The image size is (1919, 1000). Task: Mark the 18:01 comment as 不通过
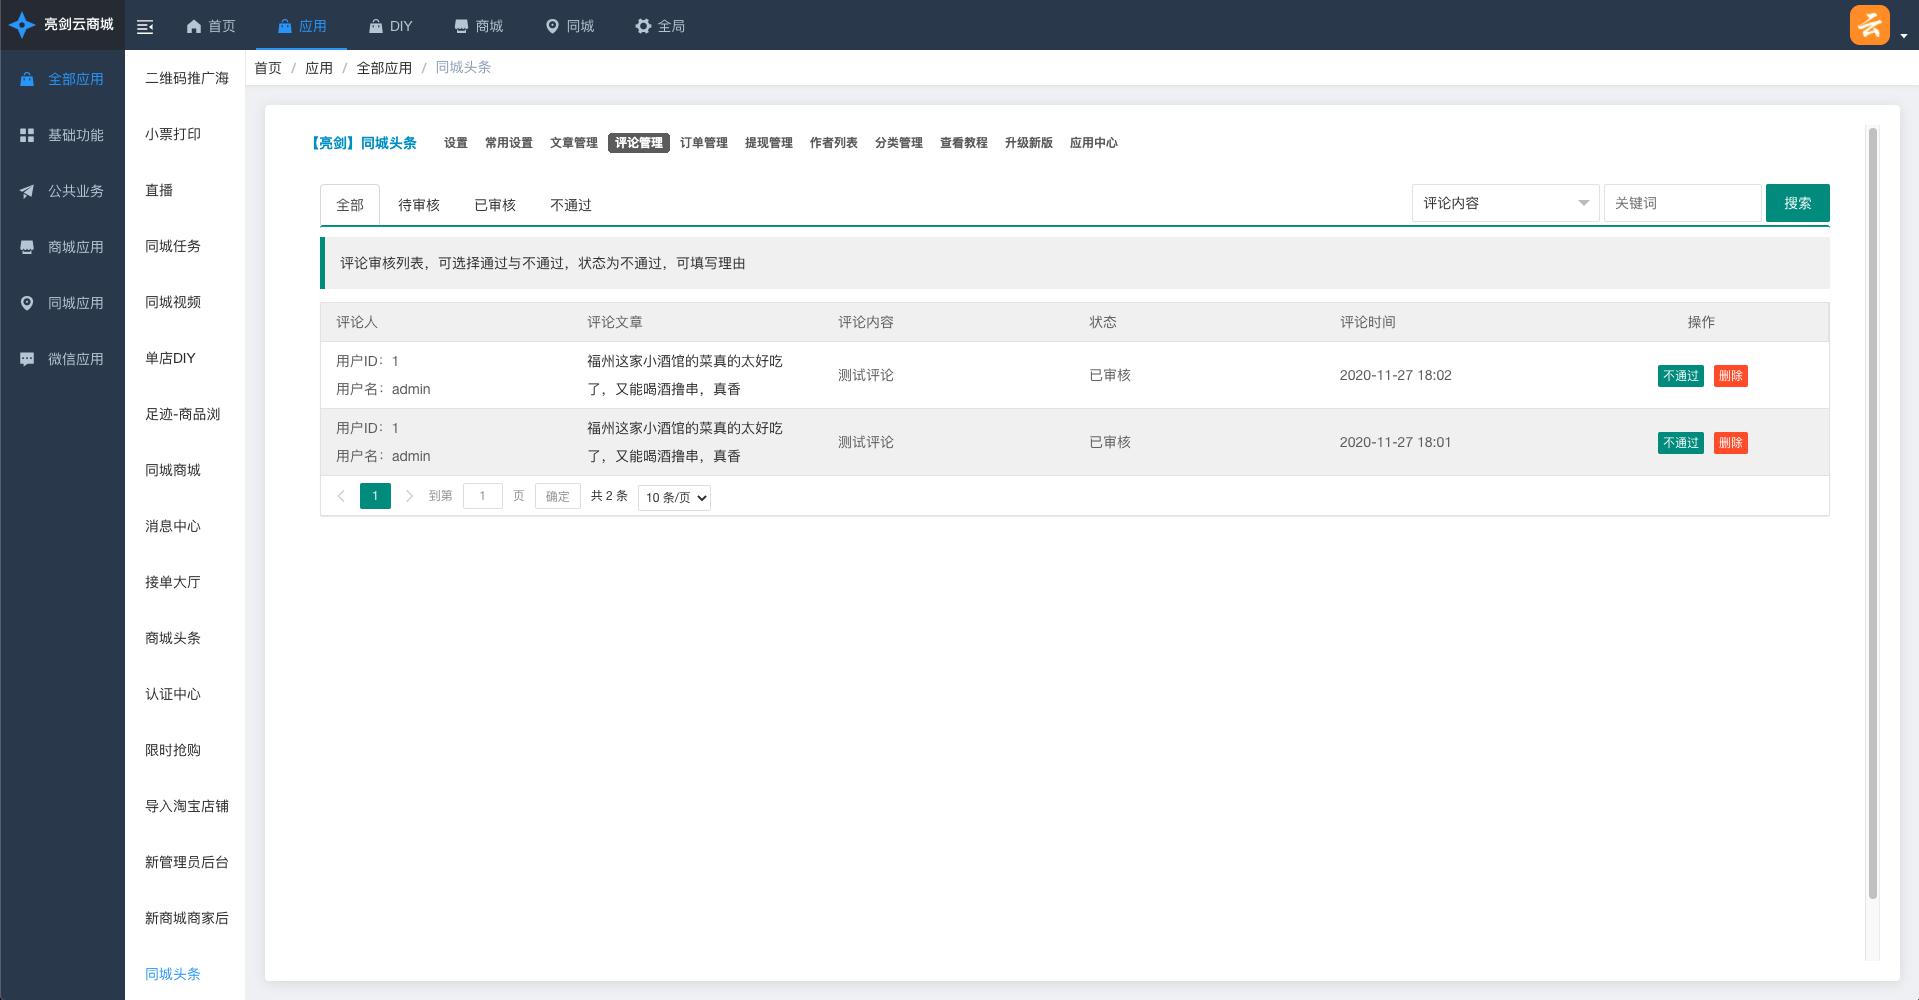point(1680,443)
